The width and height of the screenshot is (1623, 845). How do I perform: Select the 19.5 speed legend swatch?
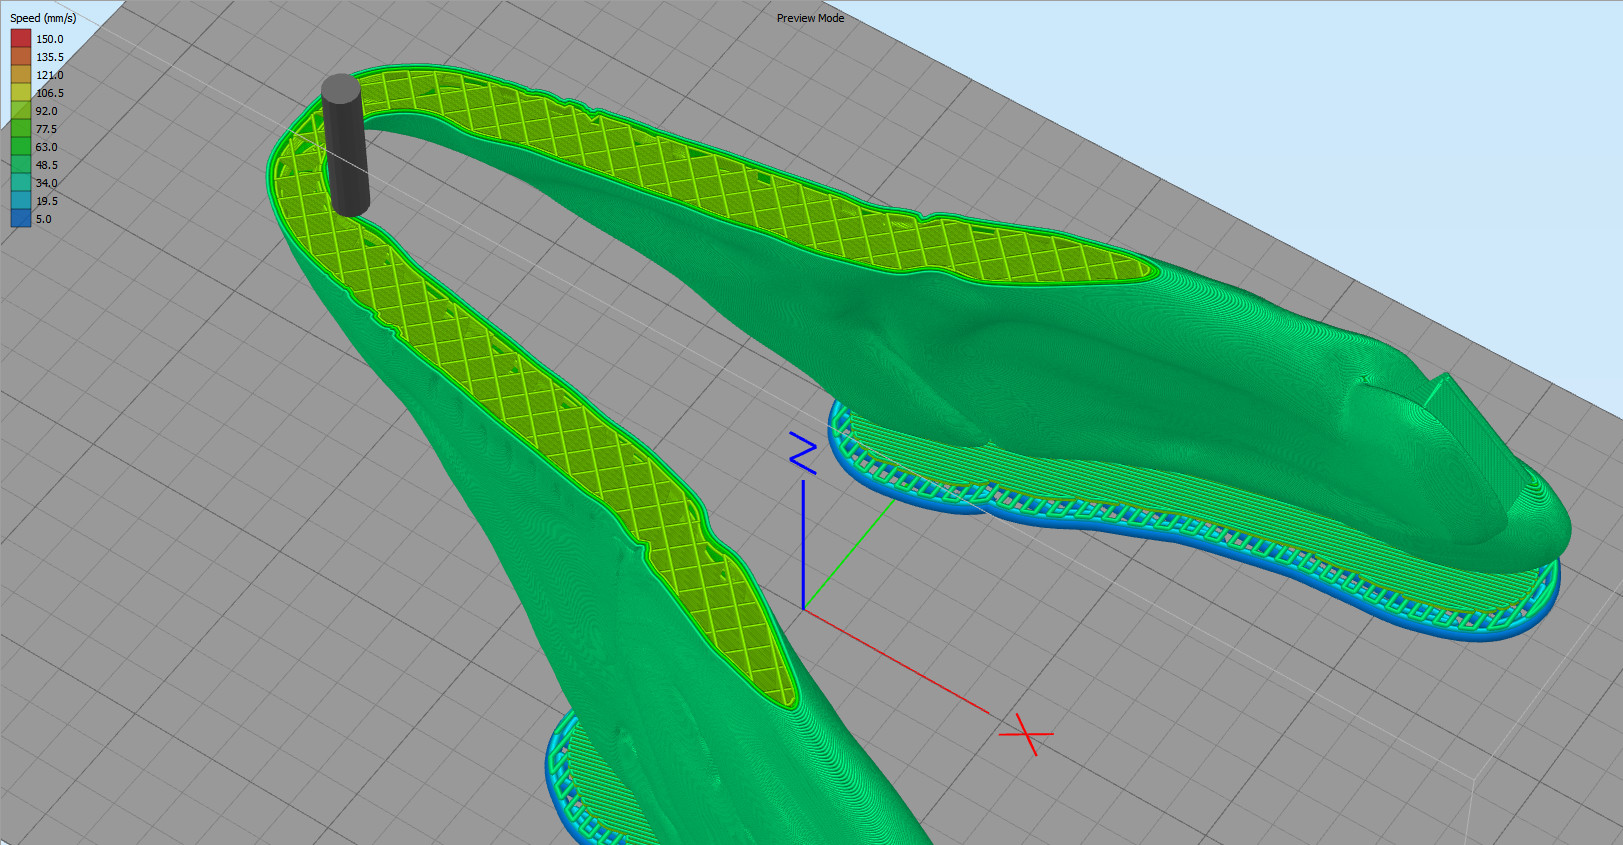[21, 201]
